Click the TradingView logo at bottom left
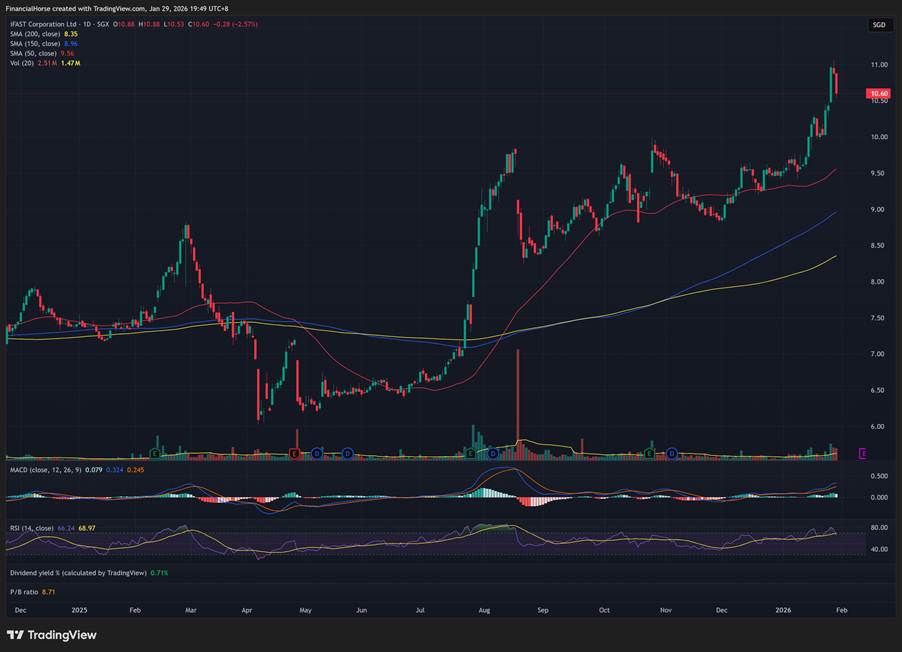Viewport: 902px width, 652px height. (x=50, y=635)
